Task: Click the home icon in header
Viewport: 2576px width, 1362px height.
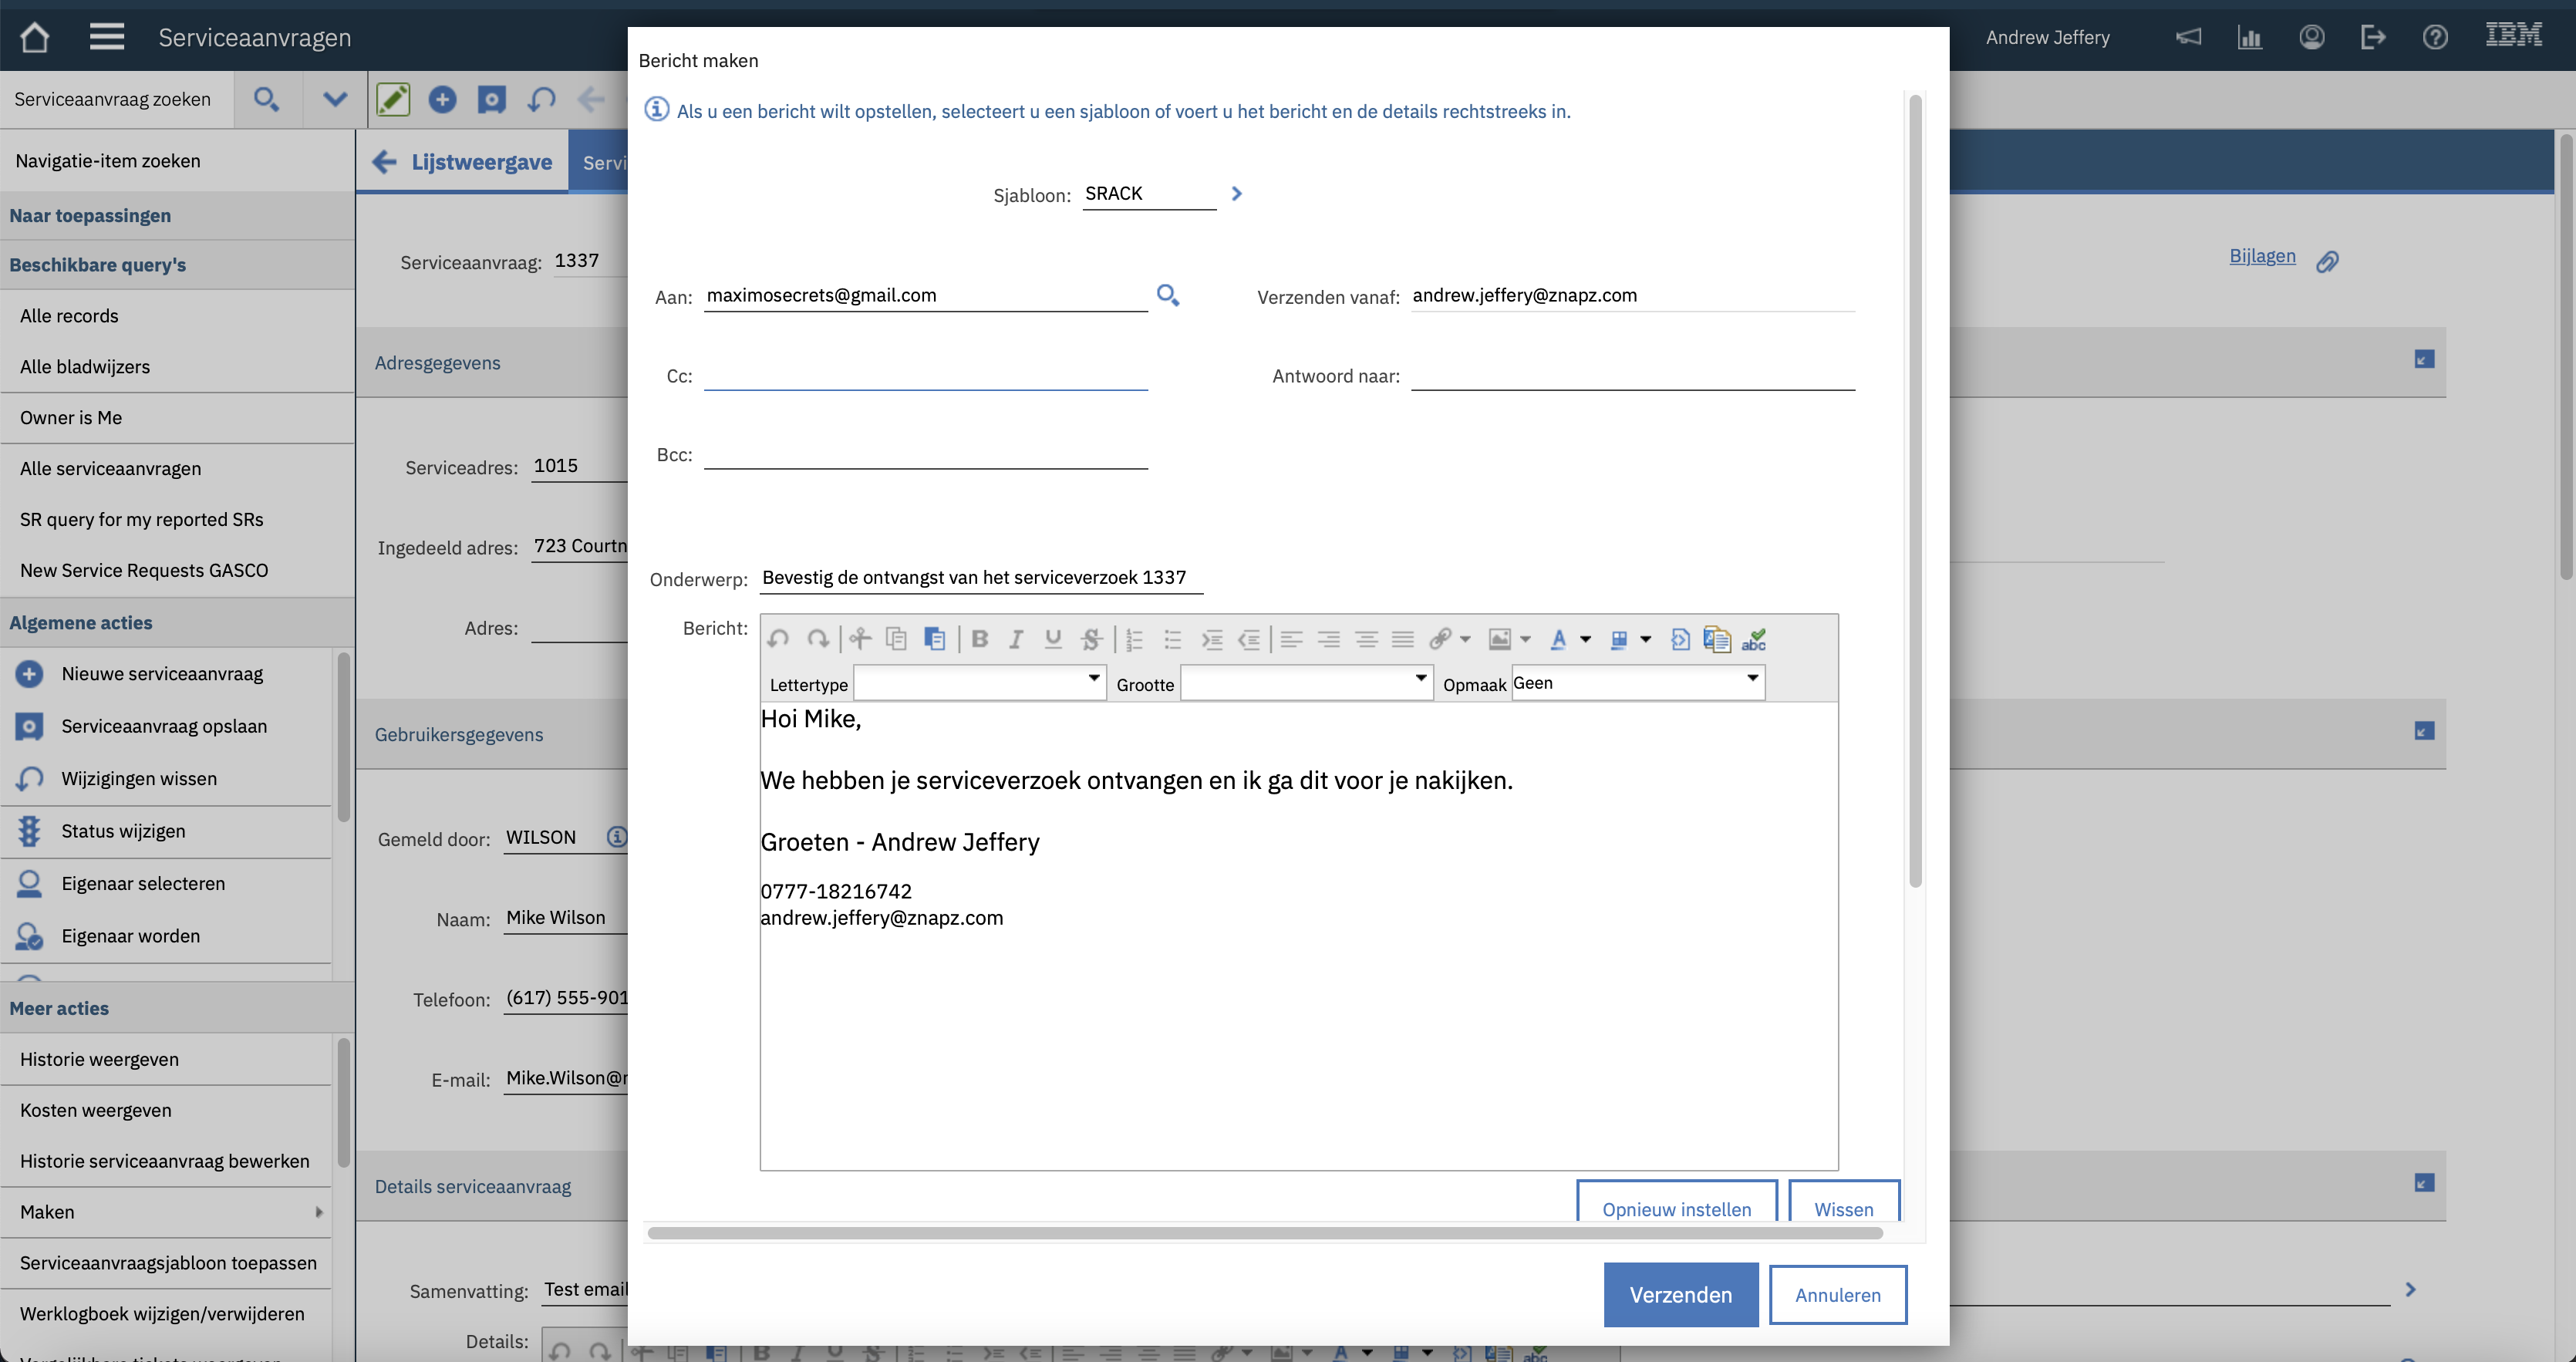Action: 35,37
